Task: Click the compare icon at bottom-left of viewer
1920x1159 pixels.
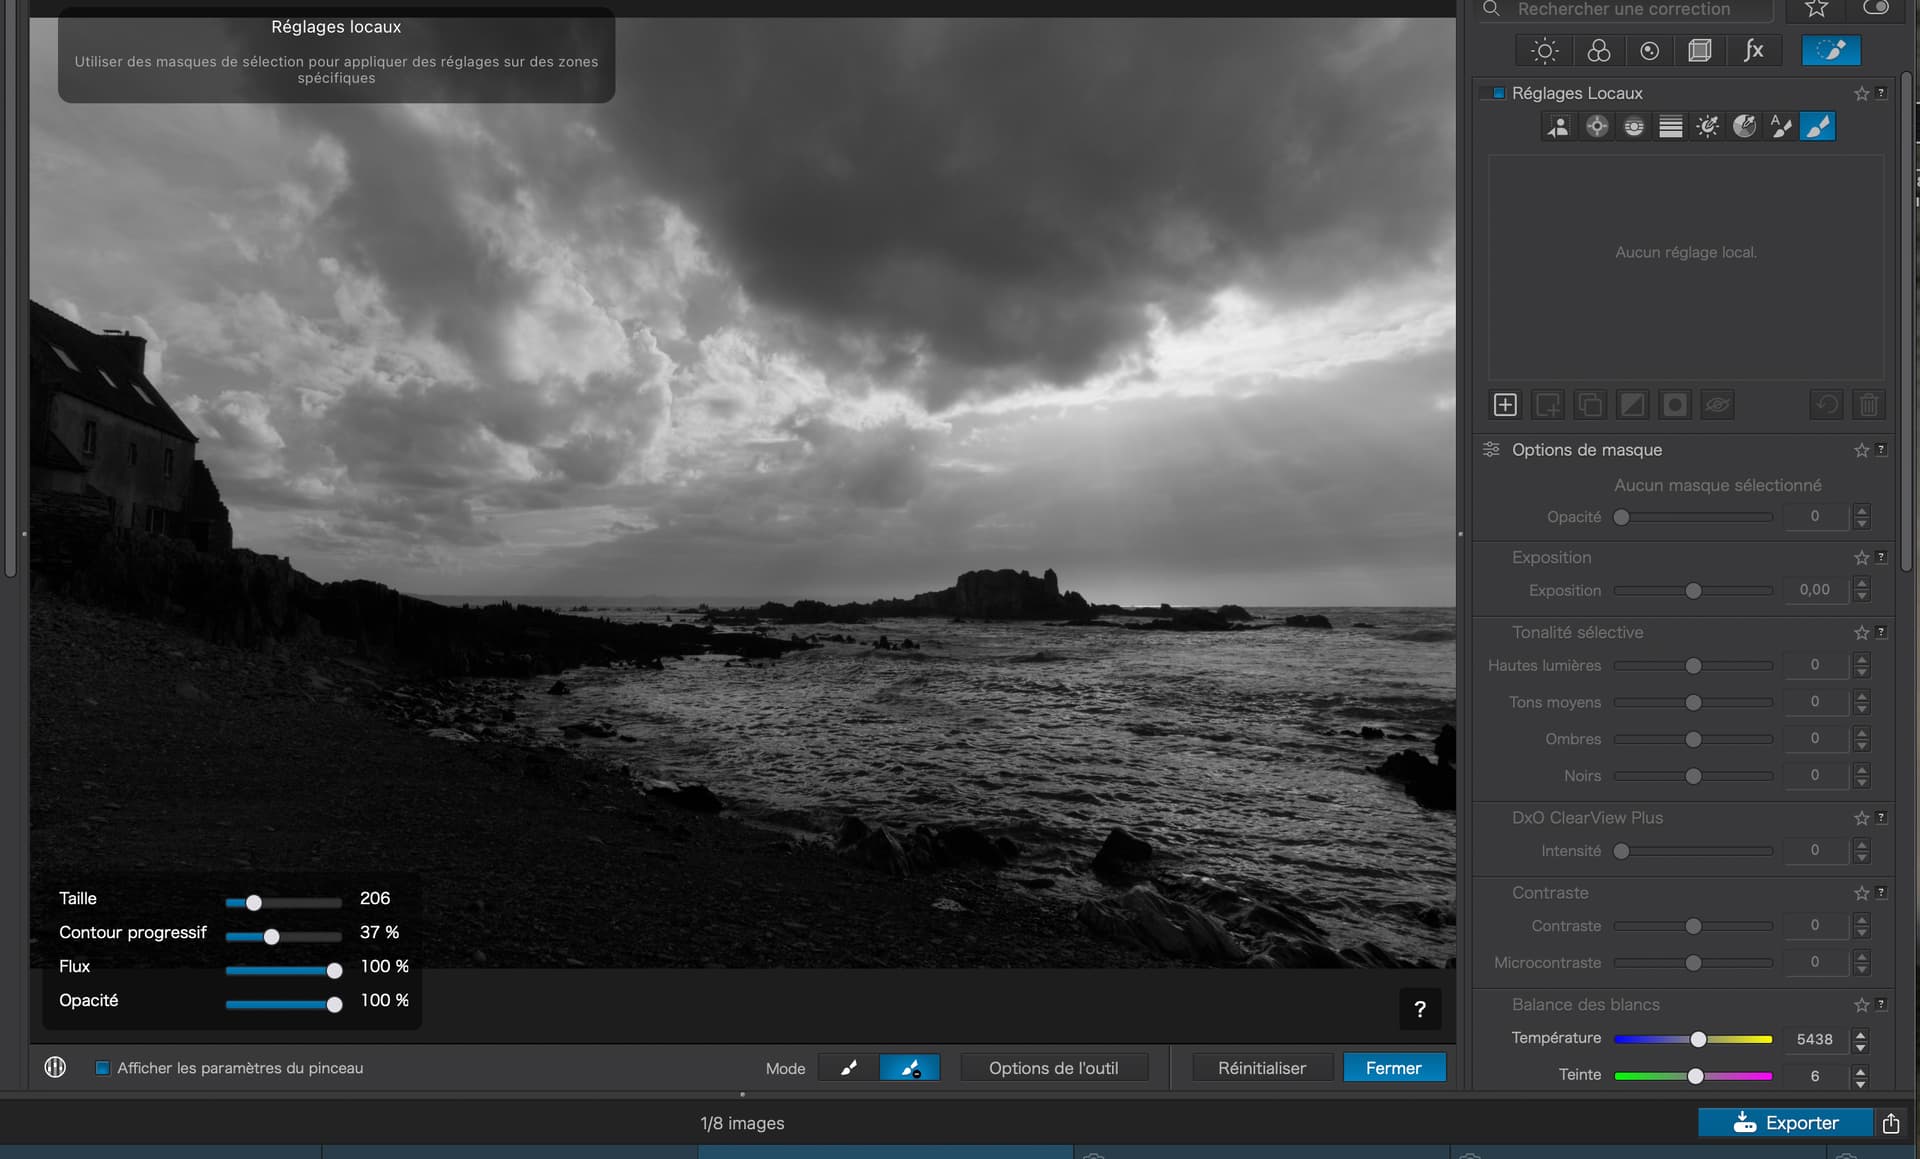Action: [55, 1067]
